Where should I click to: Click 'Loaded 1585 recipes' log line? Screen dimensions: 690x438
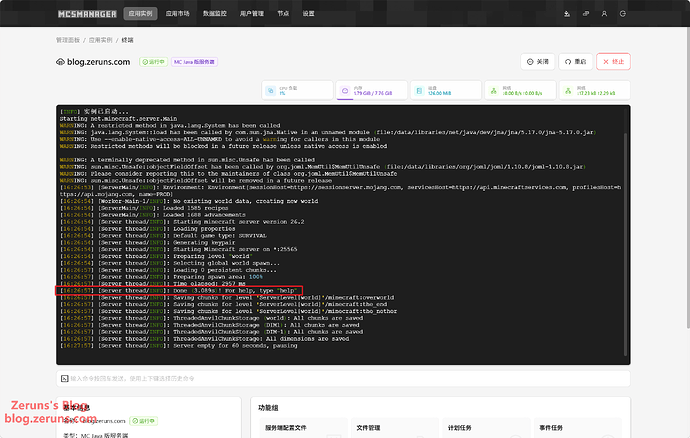[144, 208]
